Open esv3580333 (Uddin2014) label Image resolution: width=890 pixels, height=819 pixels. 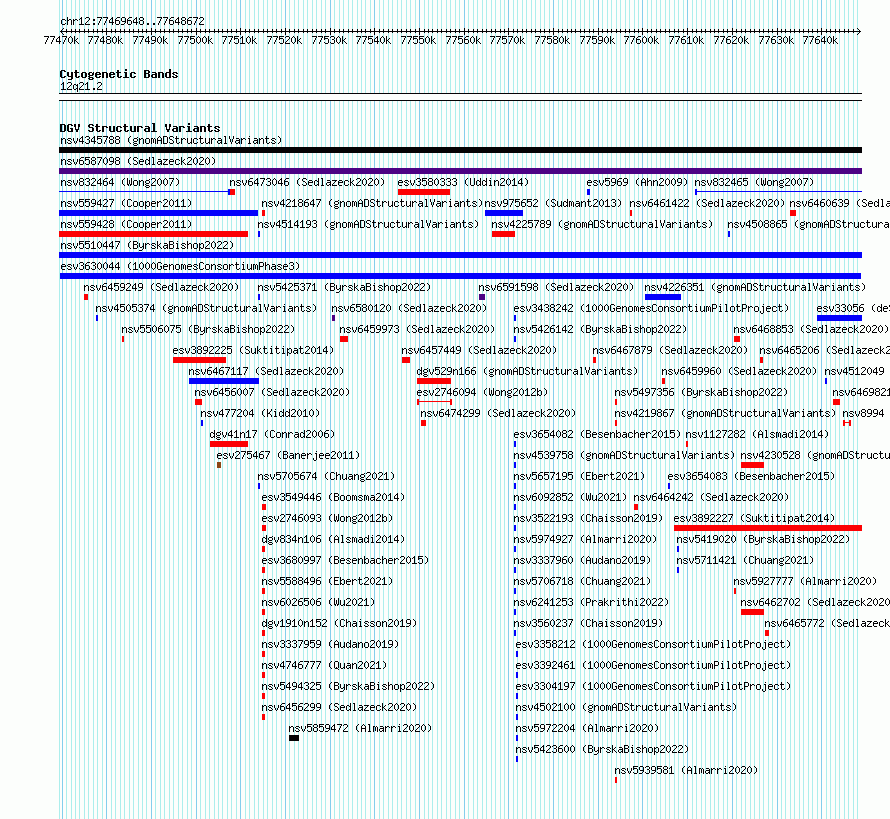coord(463,182)
